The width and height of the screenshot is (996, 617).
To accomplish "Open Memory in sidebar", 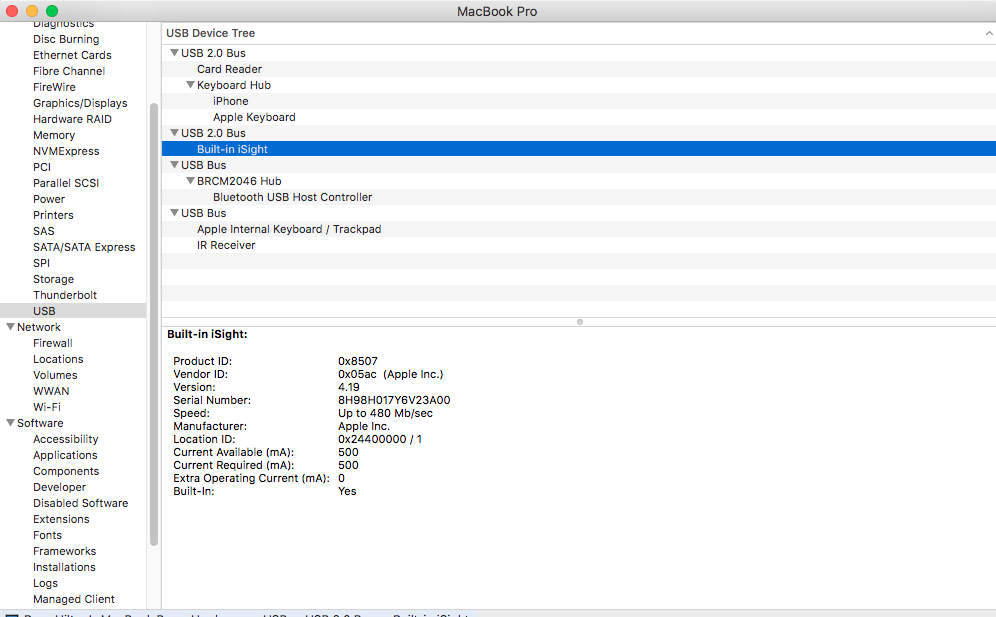I will (54, 135).
